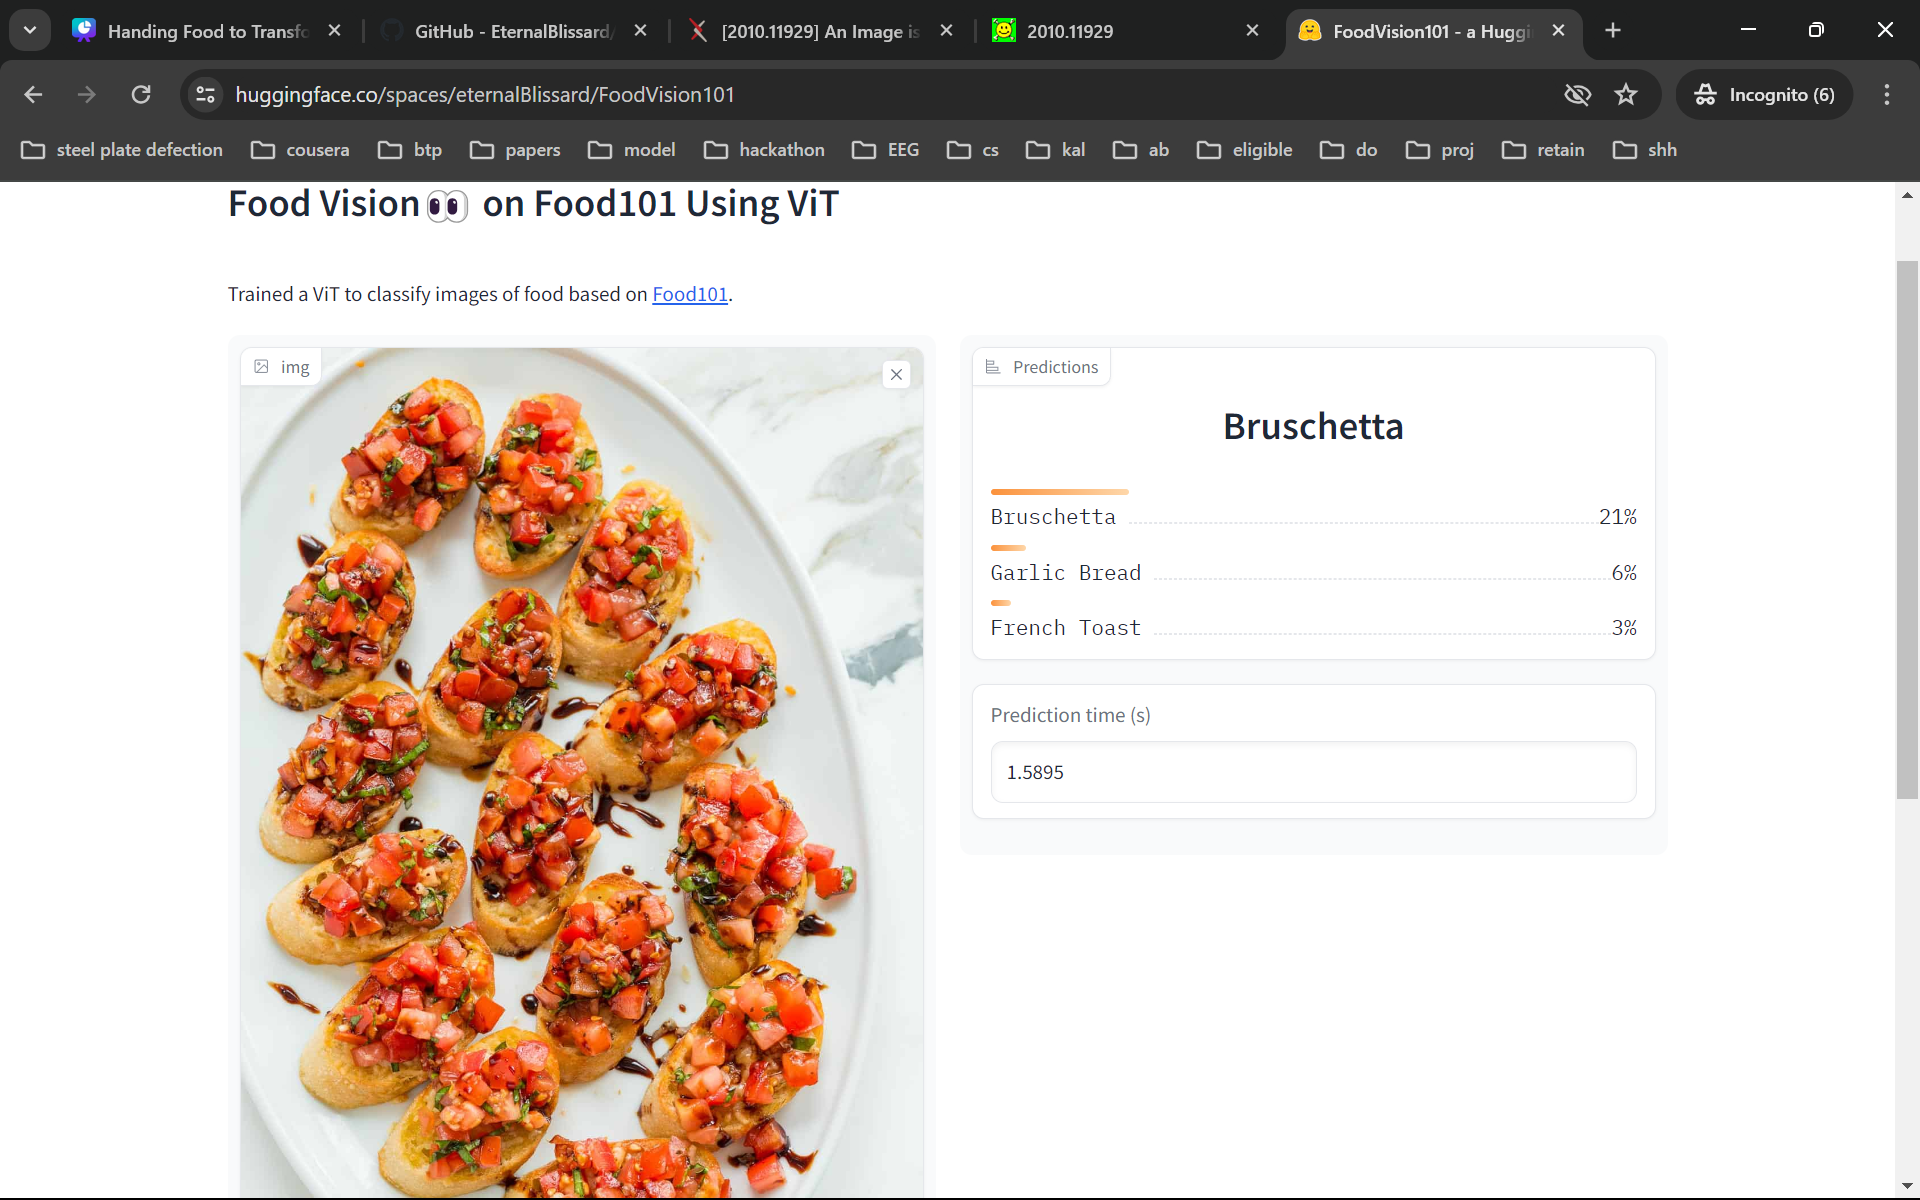Image resolution: width=1920 pixels, height=1200 pixels.
Task: Click the bookmark star icon
Action: pyautogui.click(x=1626, y=95)
